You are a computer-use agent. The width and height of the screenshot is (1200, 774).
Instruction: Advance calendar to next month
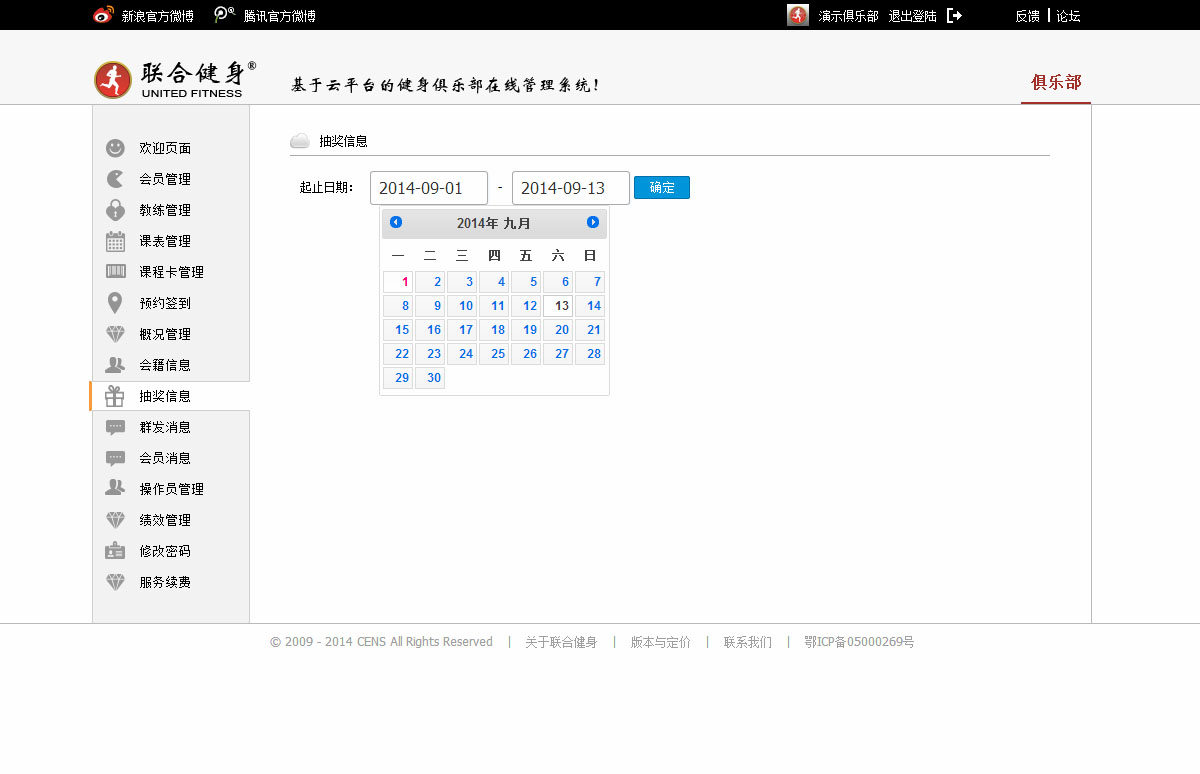[593, 222]
